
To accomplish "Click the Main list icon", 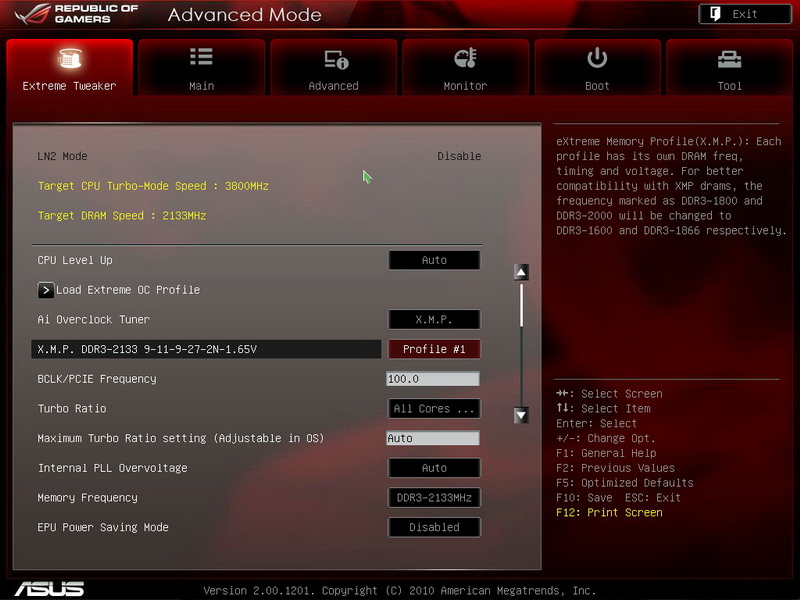I will (201, 57).
